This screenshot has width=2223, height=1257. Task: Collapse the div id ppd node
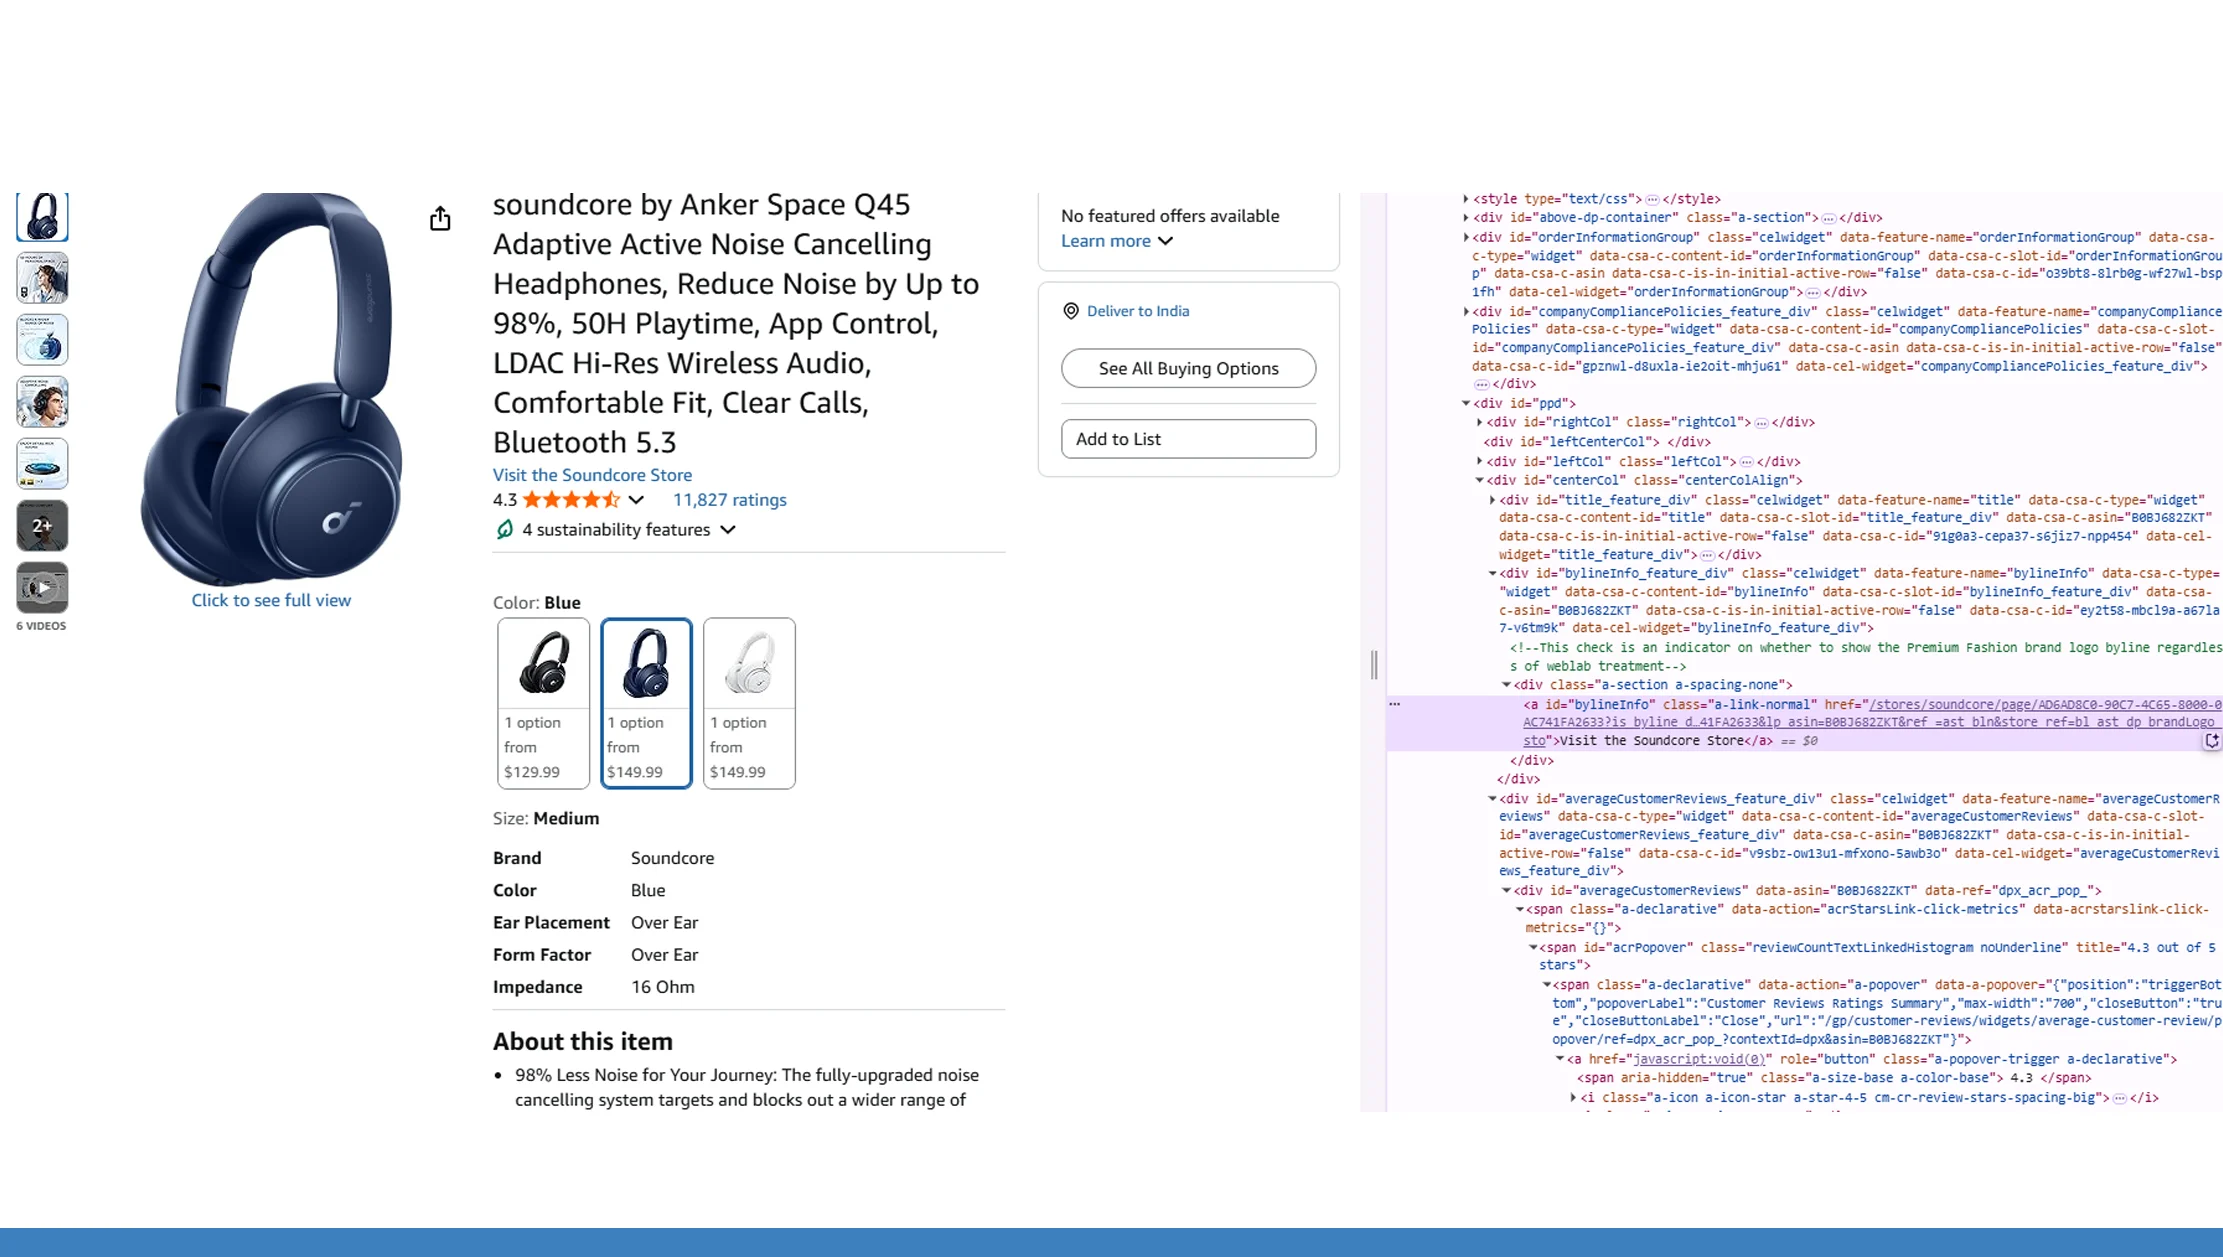tap(1466, 403)
